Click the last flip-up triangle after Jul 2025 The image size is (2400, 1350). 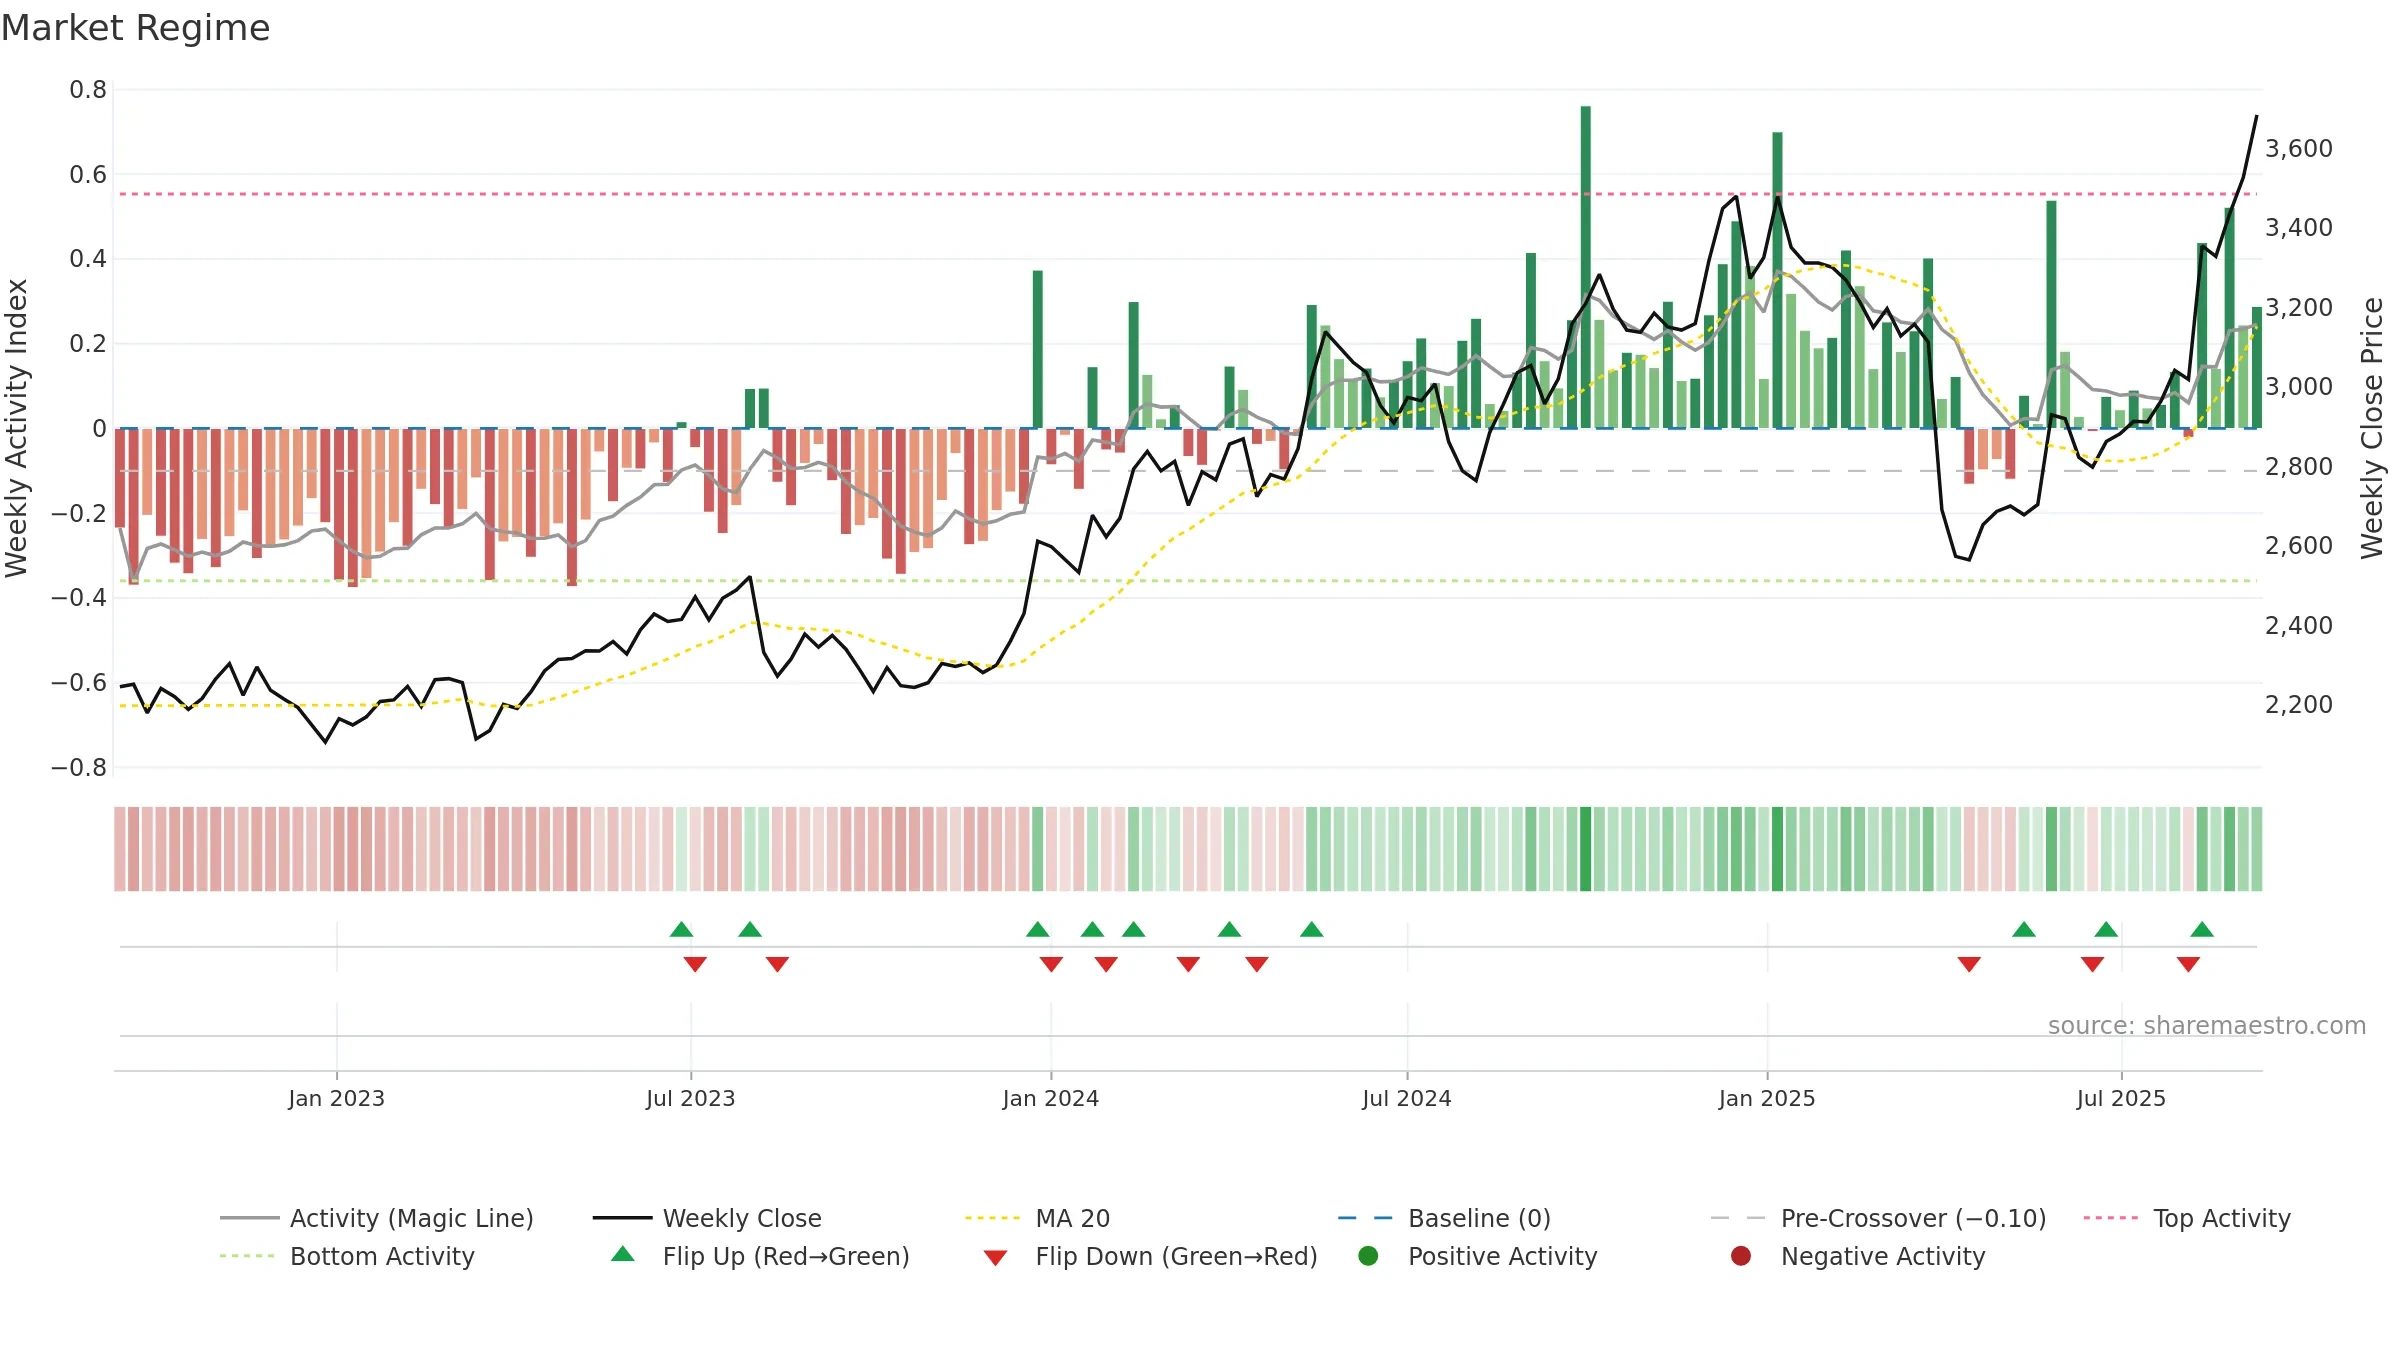coord(2202,930)
